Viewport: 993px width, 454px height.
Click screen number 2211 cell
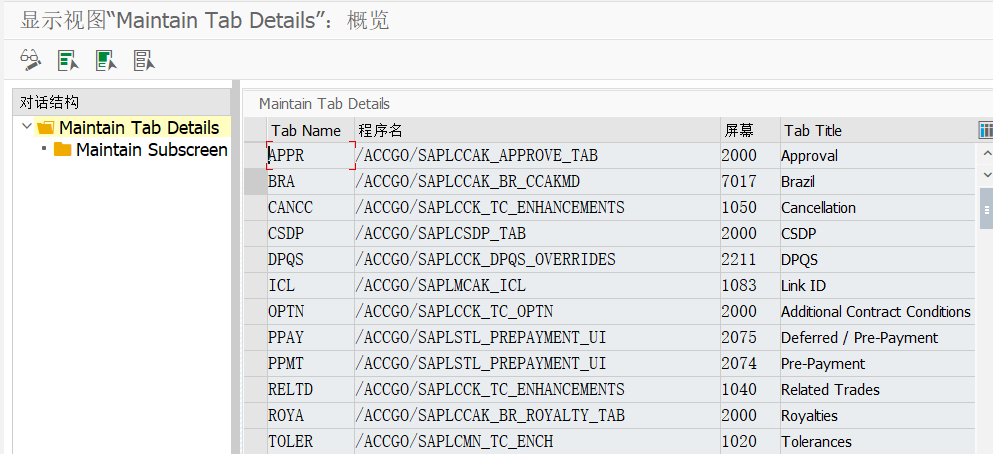(x=750, y=260)
